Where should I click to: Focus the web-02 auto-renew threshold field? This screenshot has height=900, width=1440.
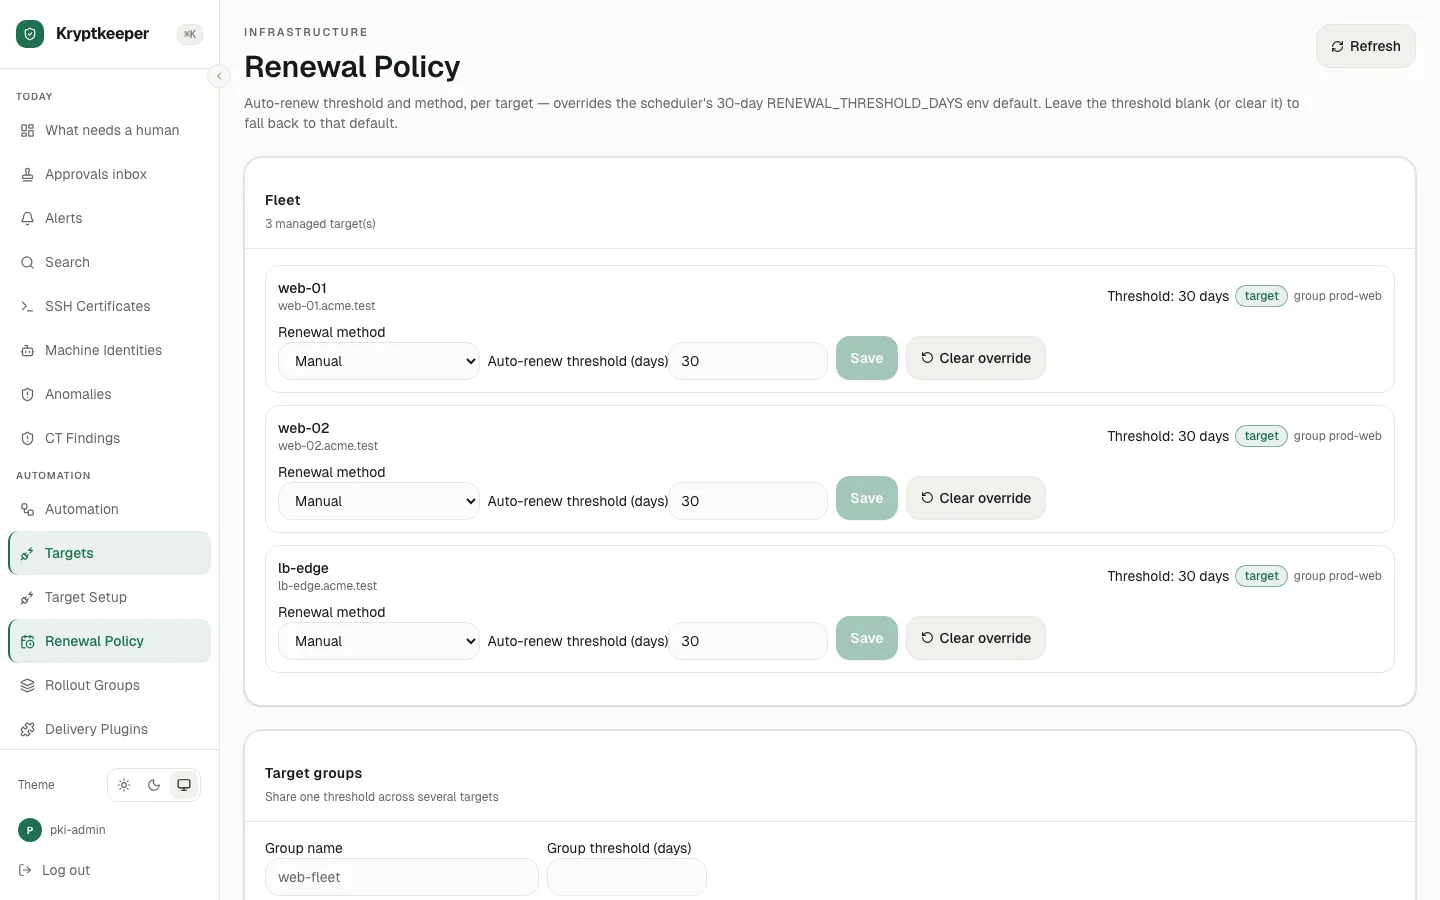(x=748, y=501)
